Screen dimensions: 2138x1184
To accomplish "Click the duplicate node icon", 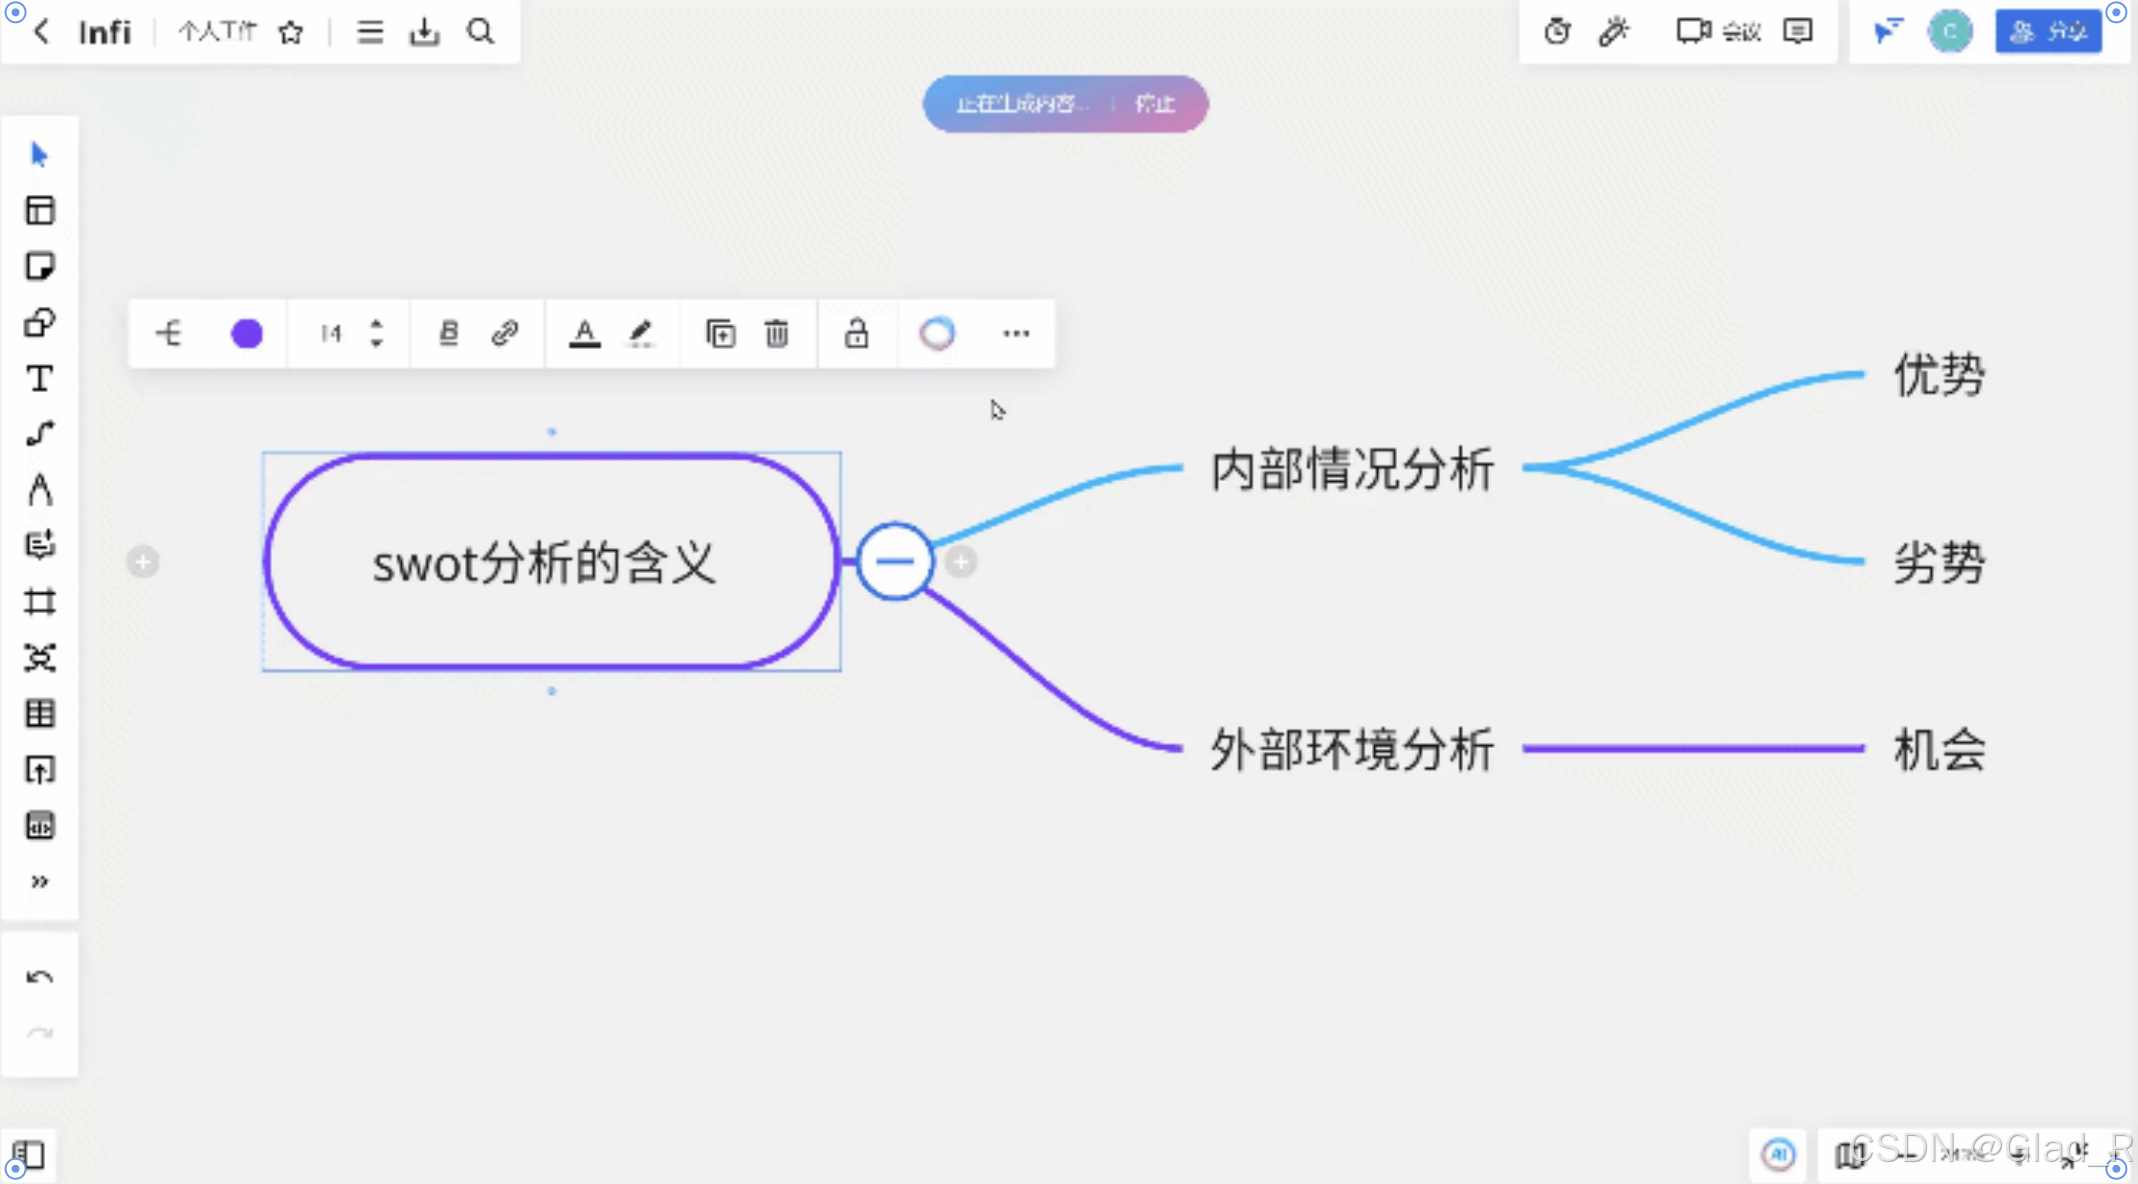I will click(x=720, y=333).
